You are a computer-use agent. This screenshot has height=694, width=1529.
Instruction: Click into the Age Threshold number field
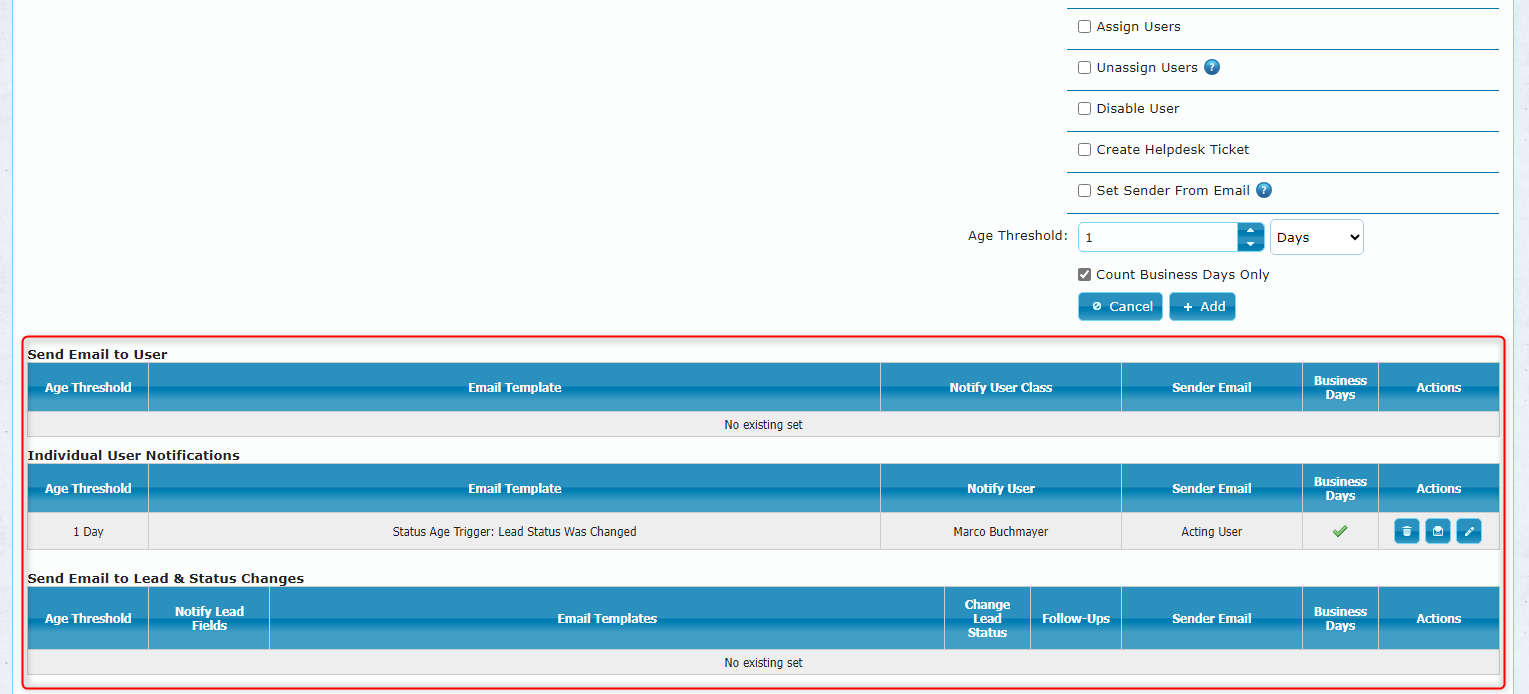[1158, 238]
